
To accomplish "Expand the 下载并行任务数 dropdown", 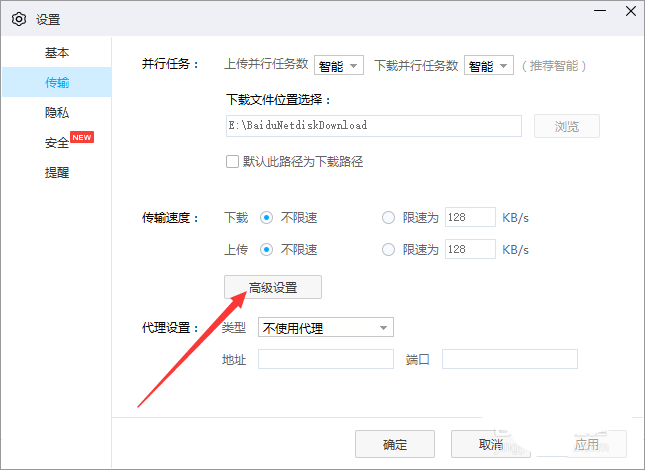I will click(489, 66).
